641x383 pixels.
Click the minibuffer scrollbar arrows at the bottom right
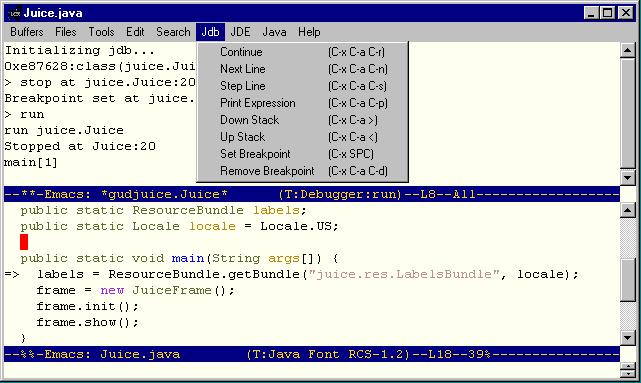(627, 370)
